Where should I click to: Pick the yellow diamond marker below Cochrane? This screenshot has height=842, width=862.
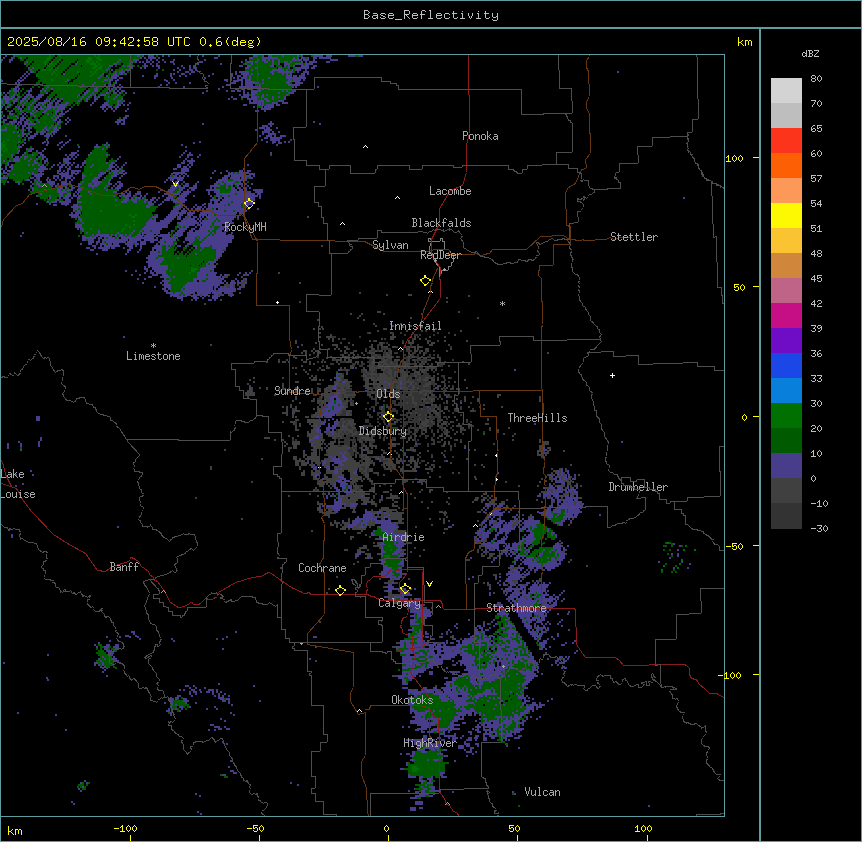340,590
